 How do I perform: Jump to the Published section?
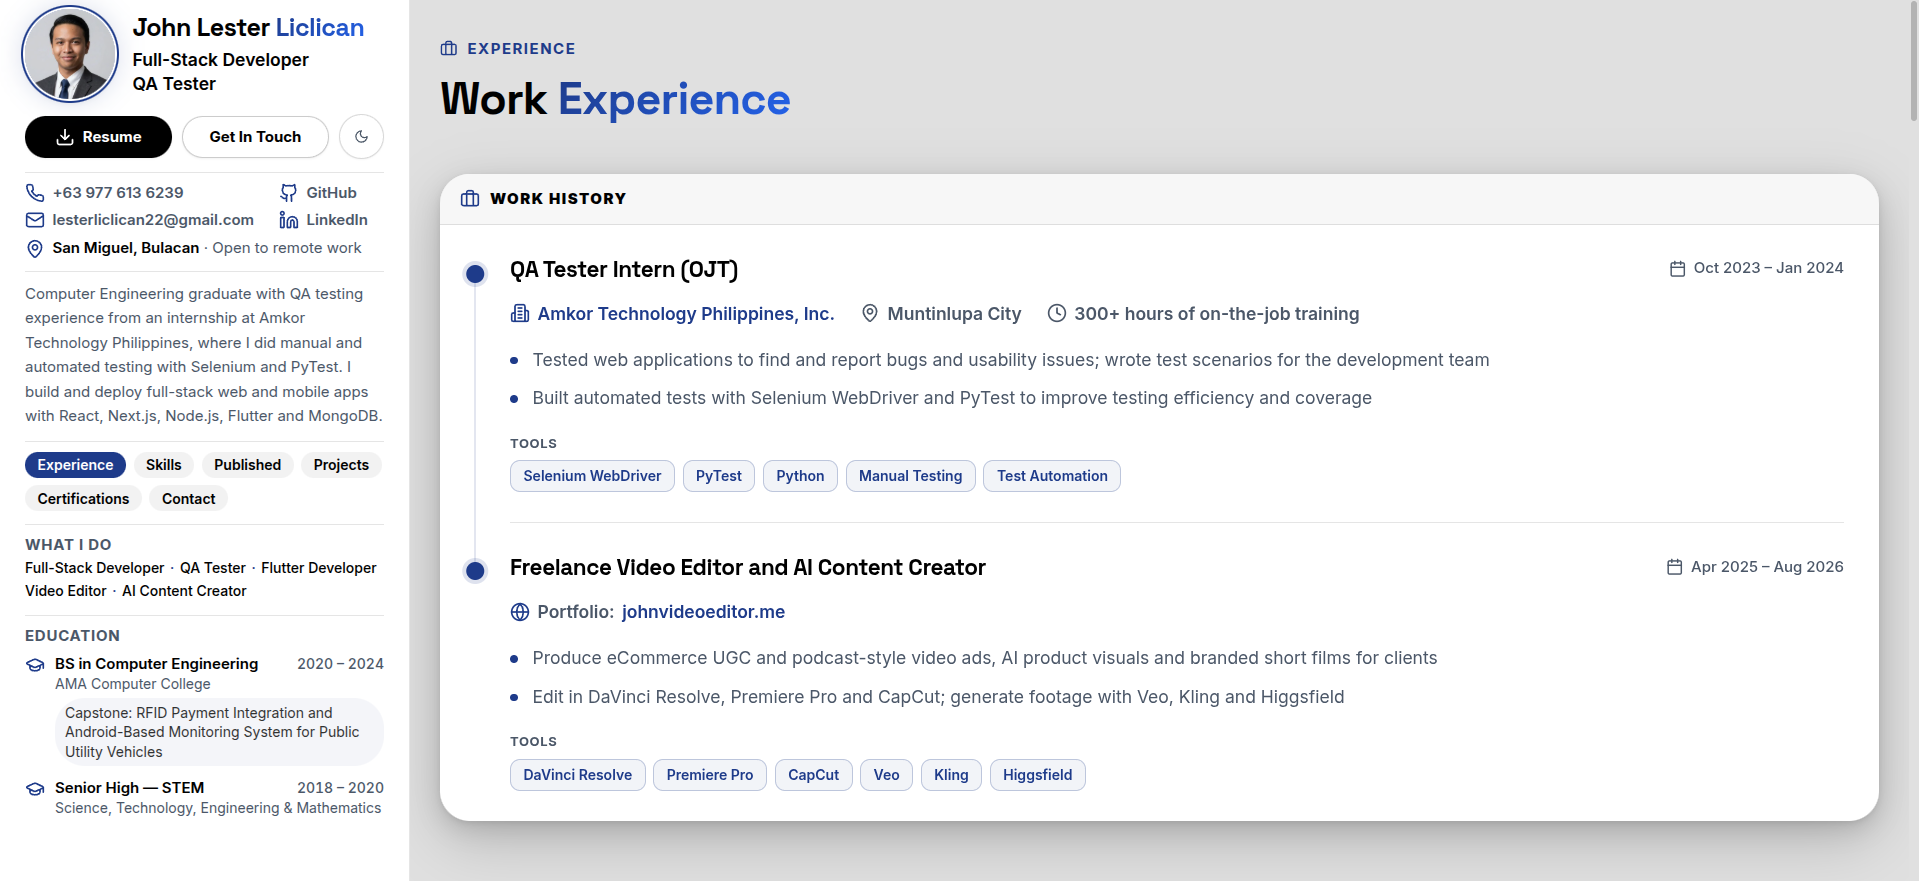point(247,465)
